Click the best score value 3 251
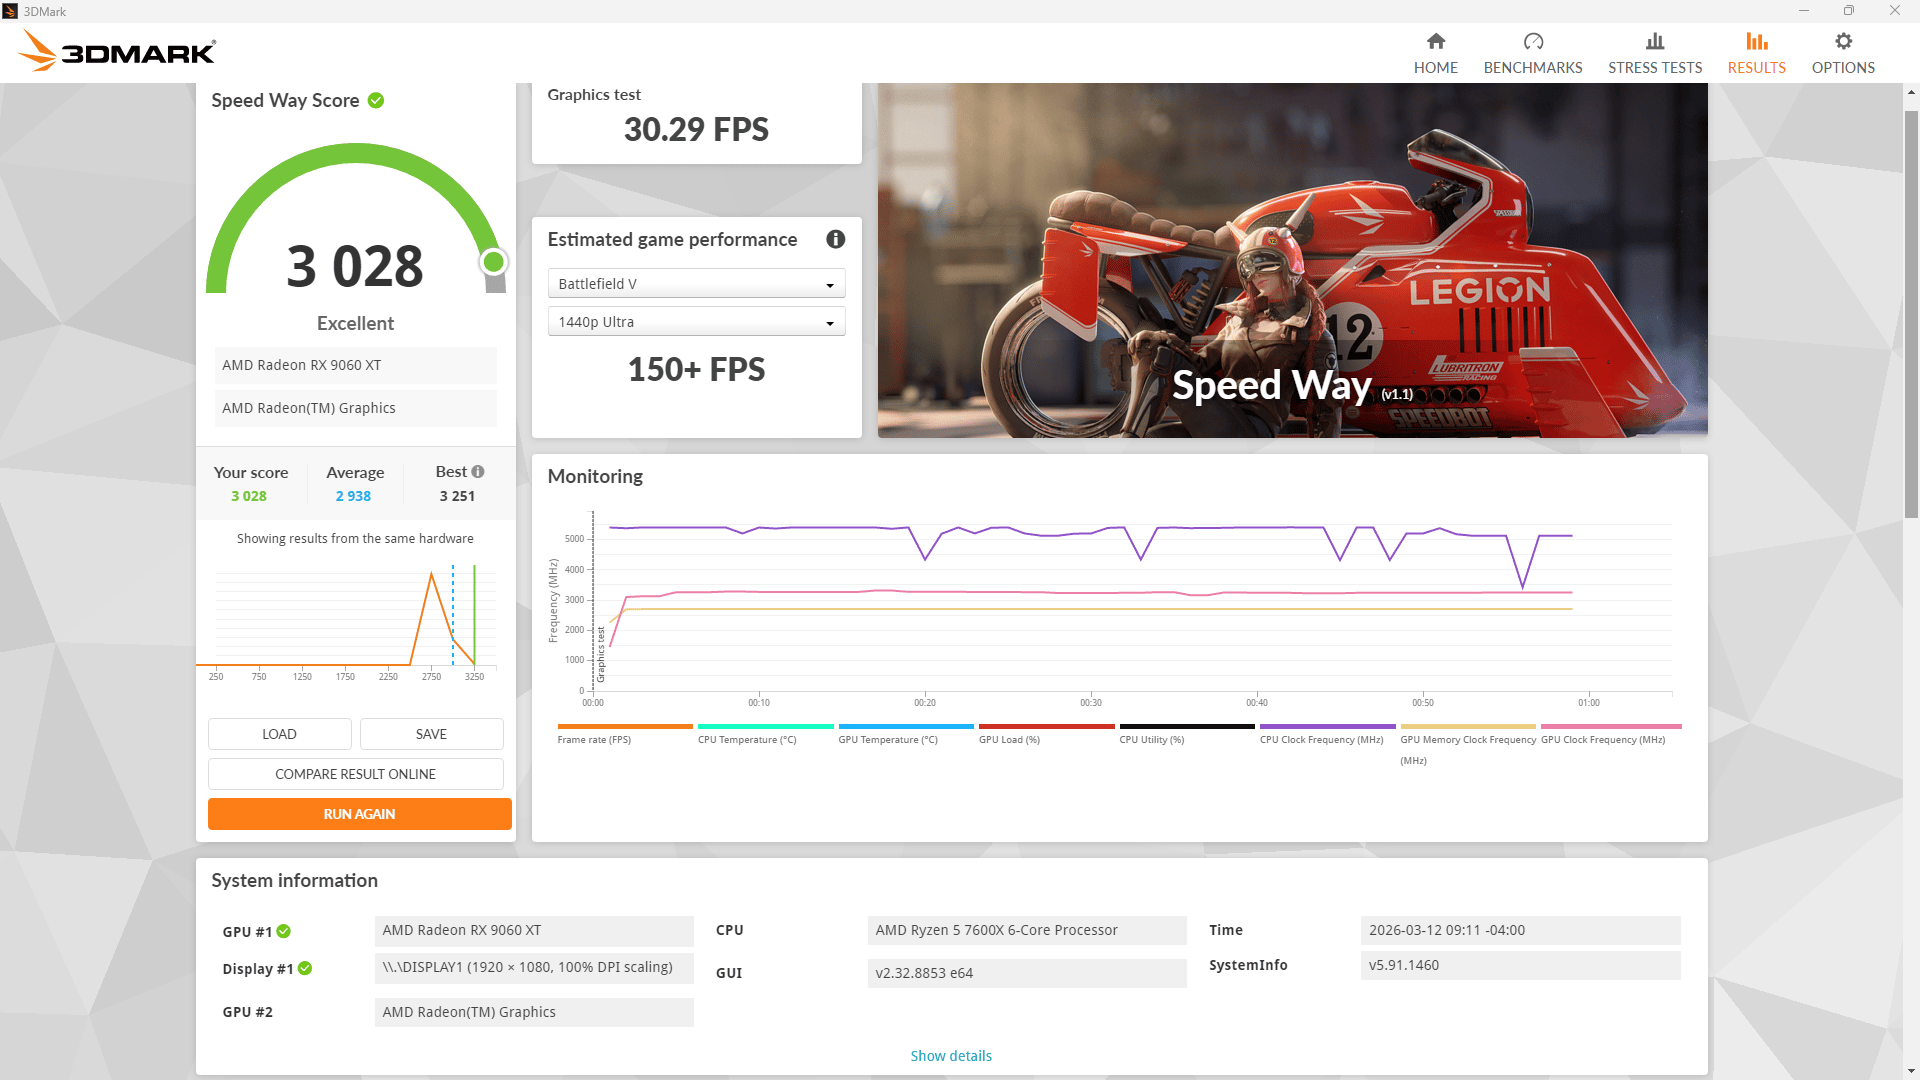This screenshot has height=1080, width=1920. (x=457, y=496)
